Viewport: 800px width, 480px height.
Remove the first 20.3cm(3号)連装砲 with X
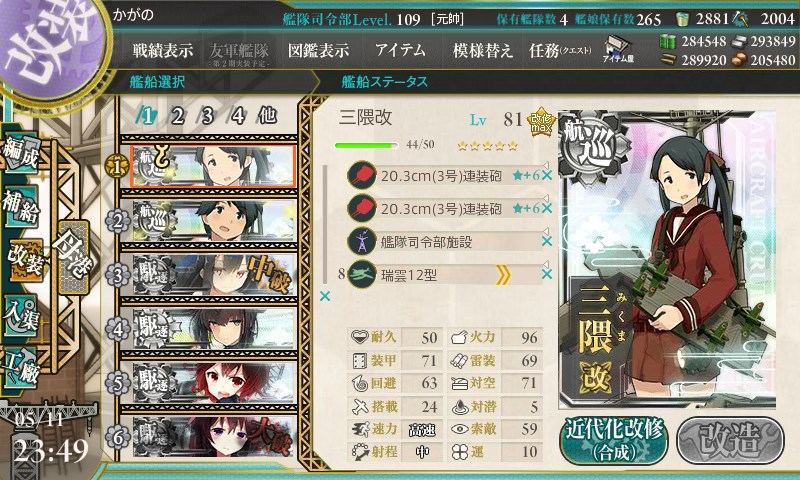[x=547, y=176]
